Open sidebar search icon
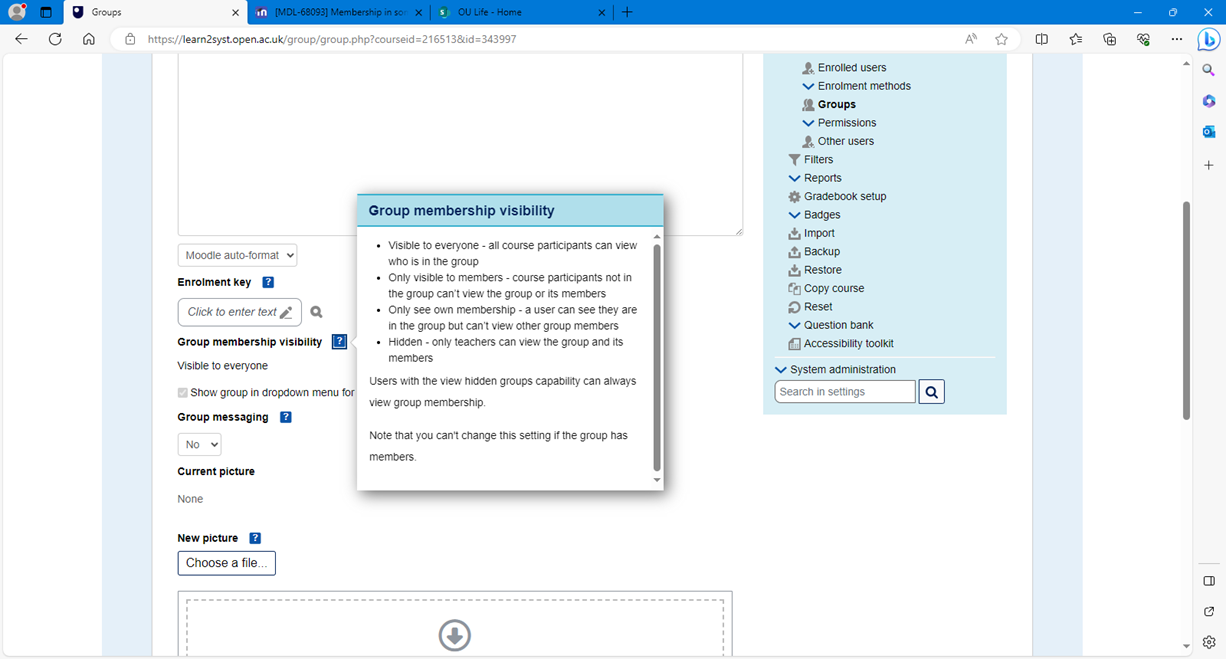The width and height of the screenshot is (1226, 659). pos(1209,70)
